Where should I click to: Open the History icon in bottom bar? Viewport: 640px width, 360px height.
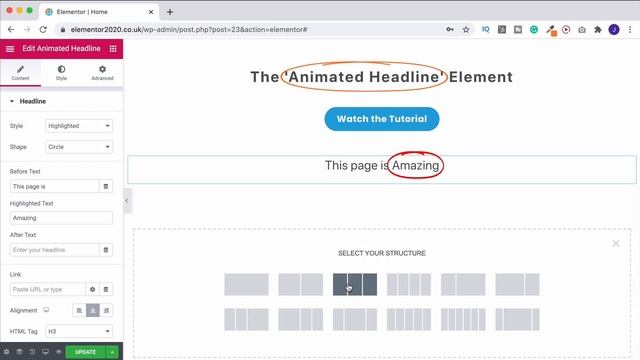click(32, 352)
